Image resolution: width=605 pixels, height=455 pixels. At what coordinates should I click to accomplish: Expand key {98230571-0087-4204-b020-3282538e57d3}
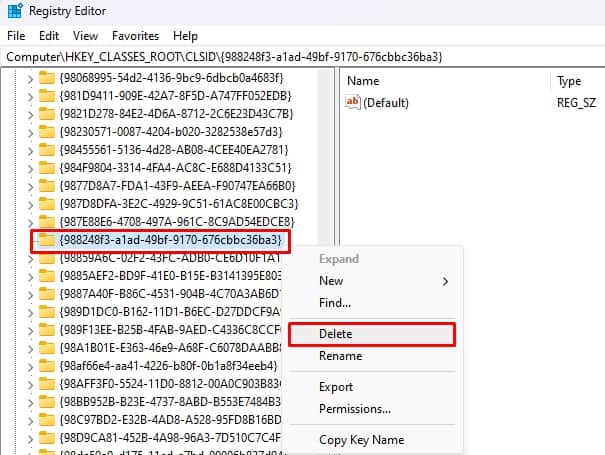point(30,133)
